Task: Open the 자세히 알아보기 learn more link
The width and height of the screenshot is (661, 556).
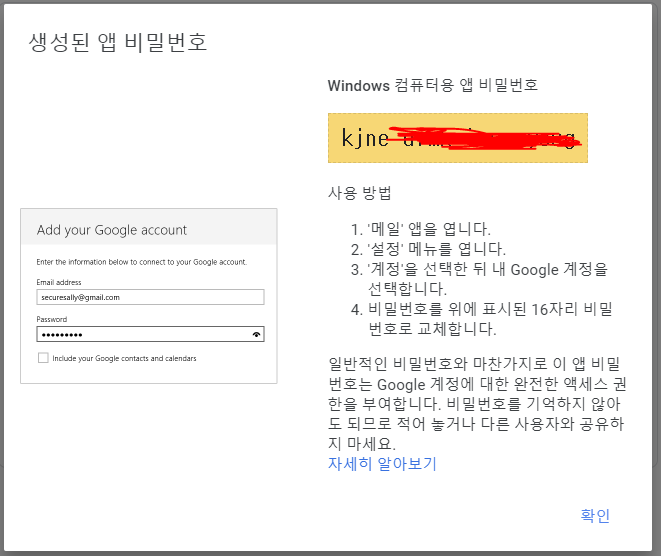Action: (382, 464)
